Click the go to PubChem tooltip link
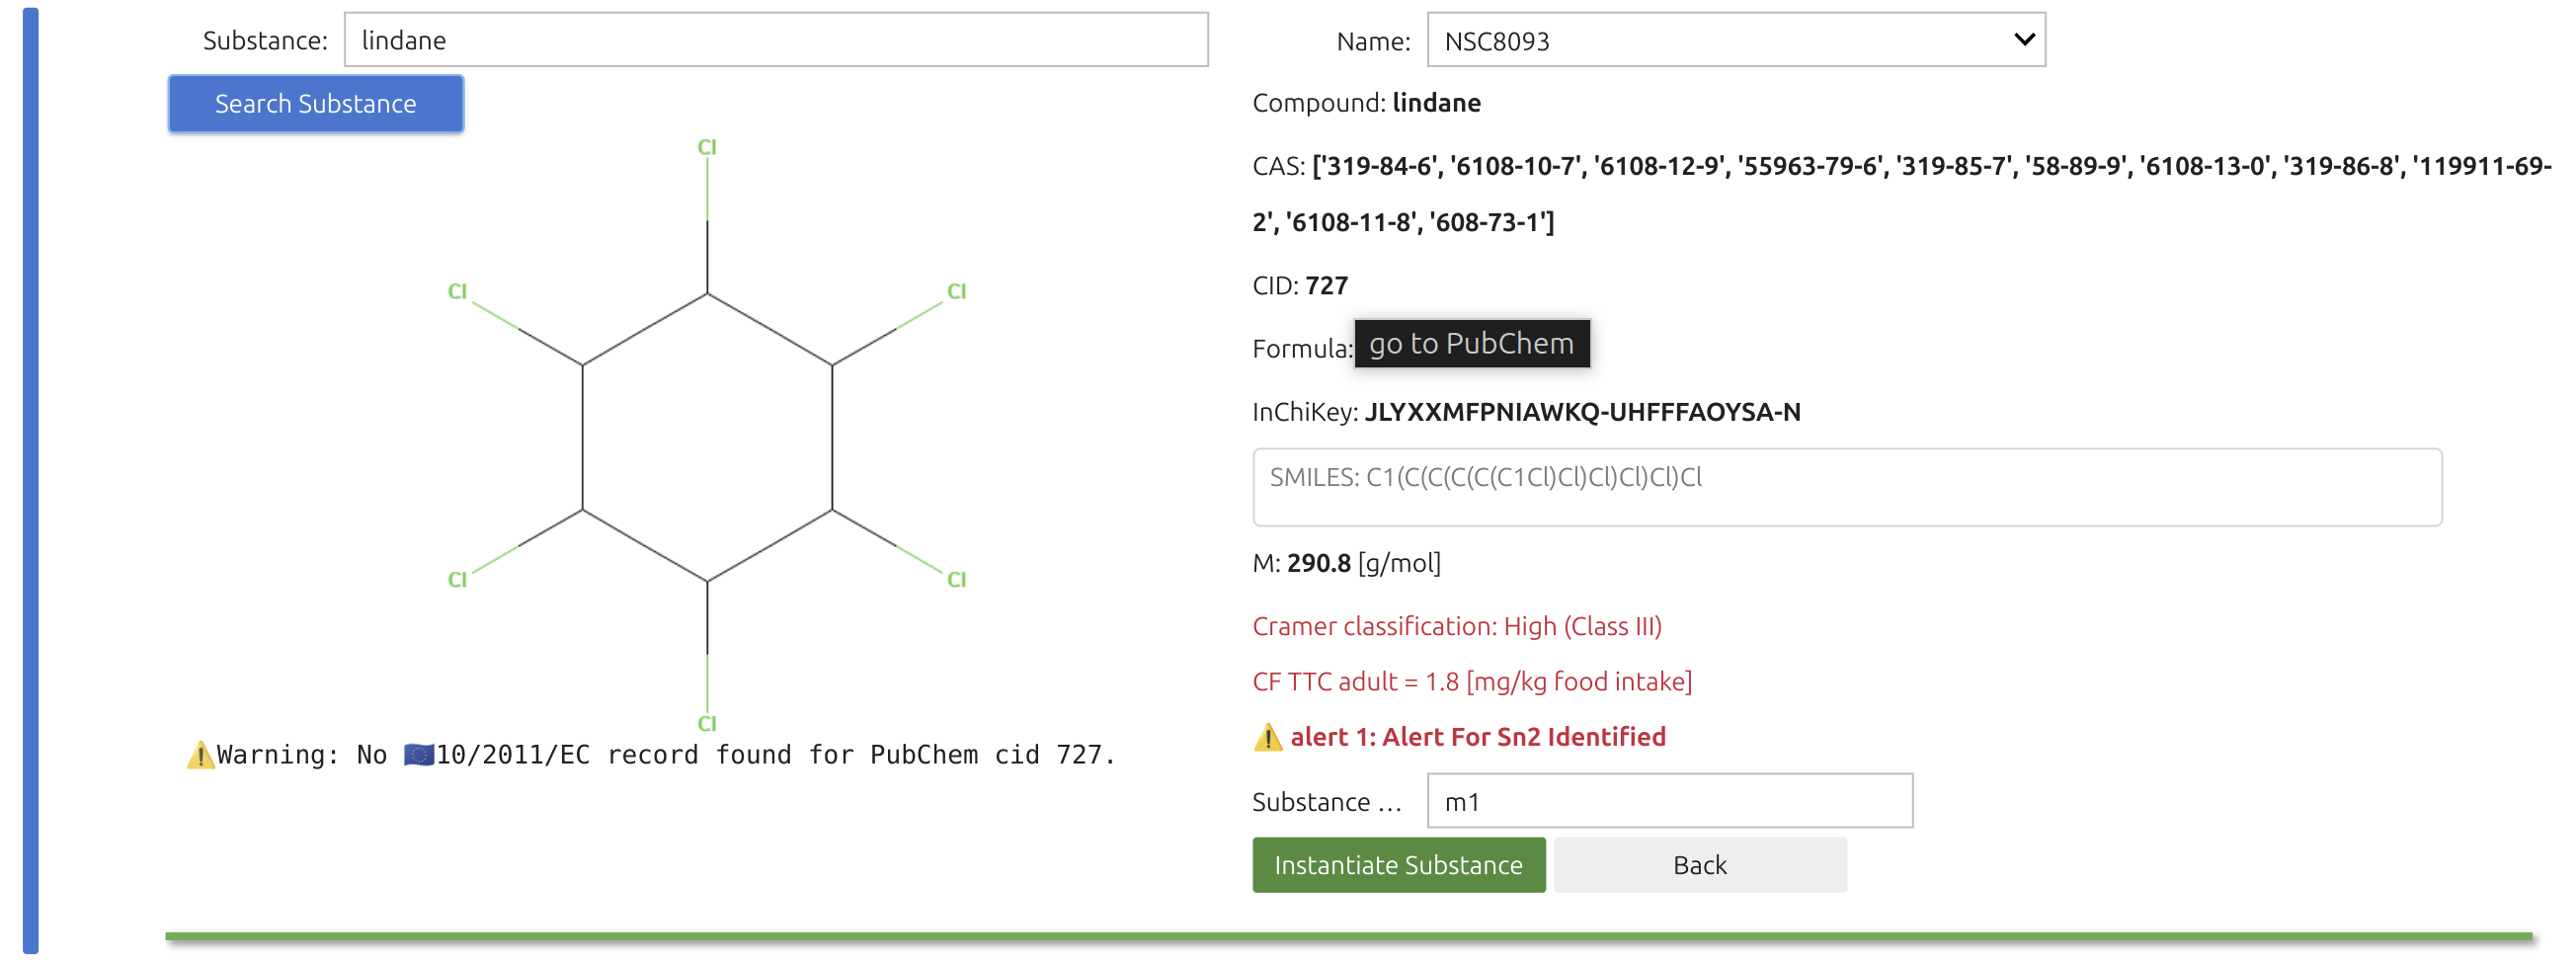 click(x=1471, y=344)
